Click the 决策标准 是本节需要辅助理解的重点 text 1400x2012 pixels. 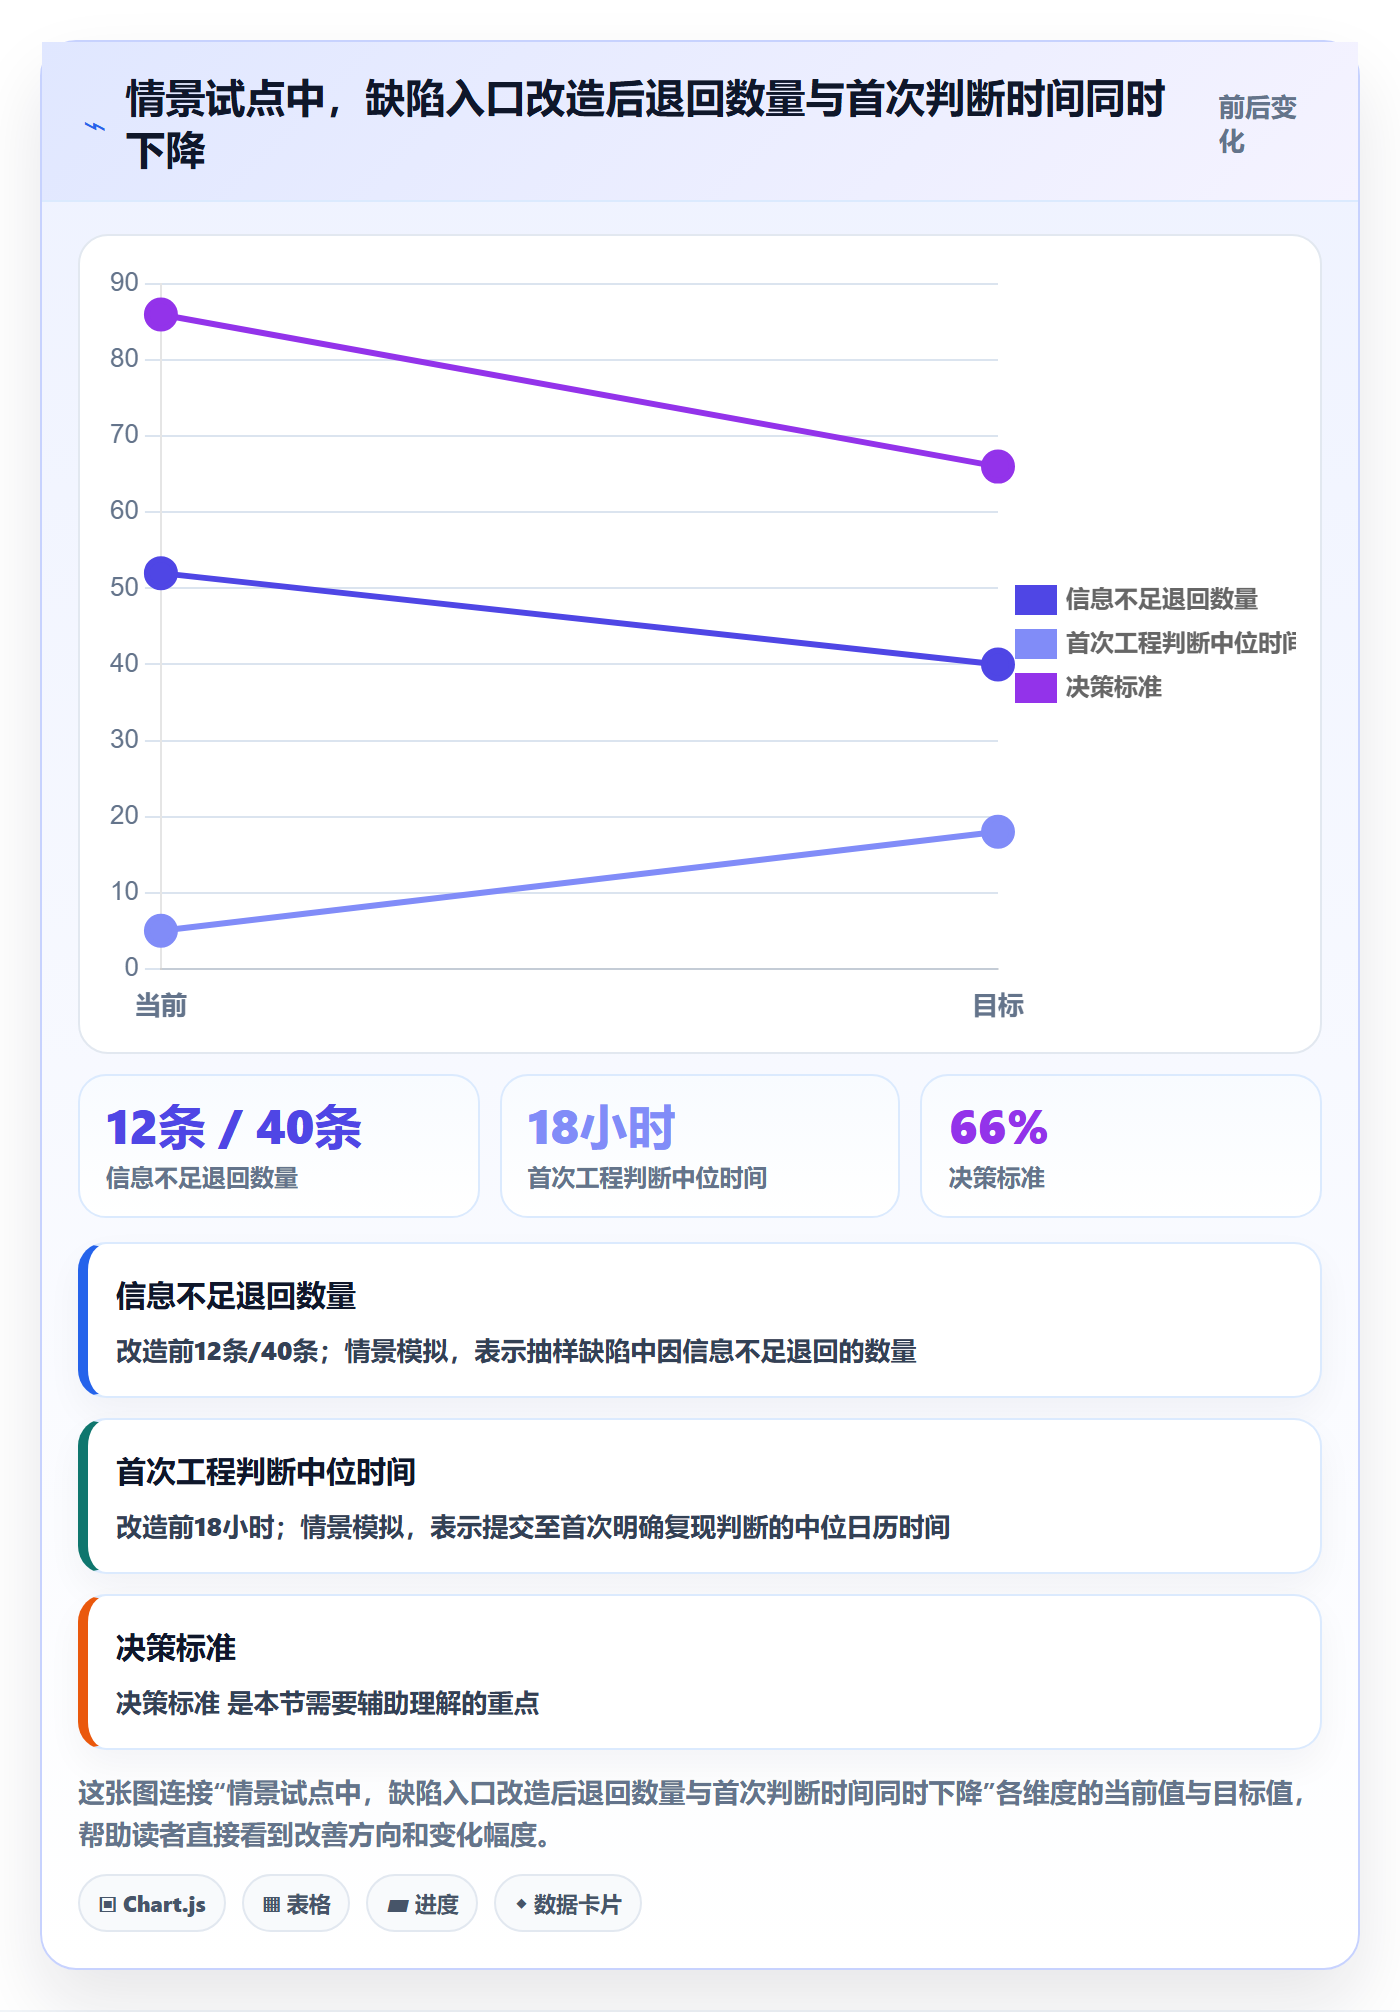[x=328, y=1704]
